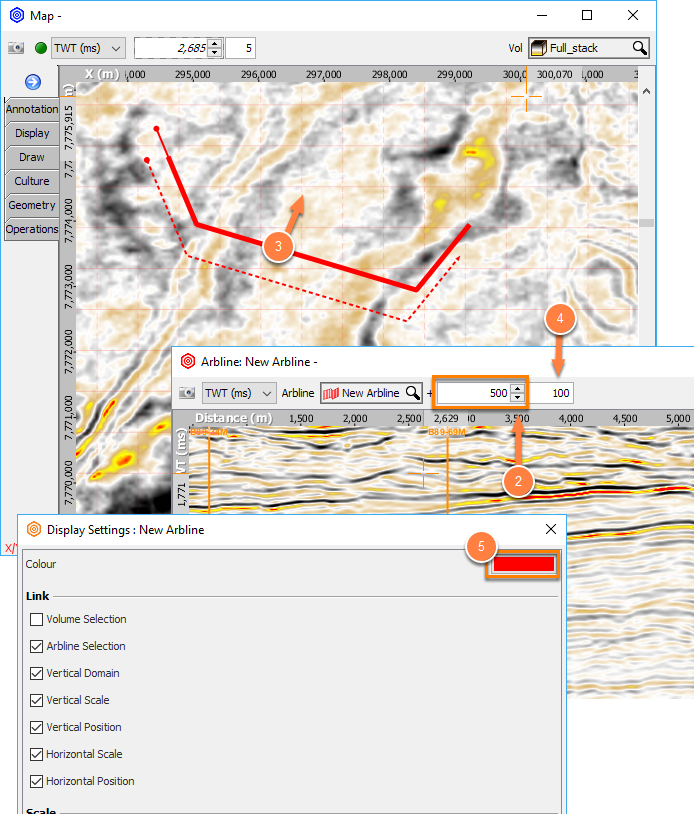694x814 pixels.
Task: Close the Display Settings dialog
Action: (551, 529)
